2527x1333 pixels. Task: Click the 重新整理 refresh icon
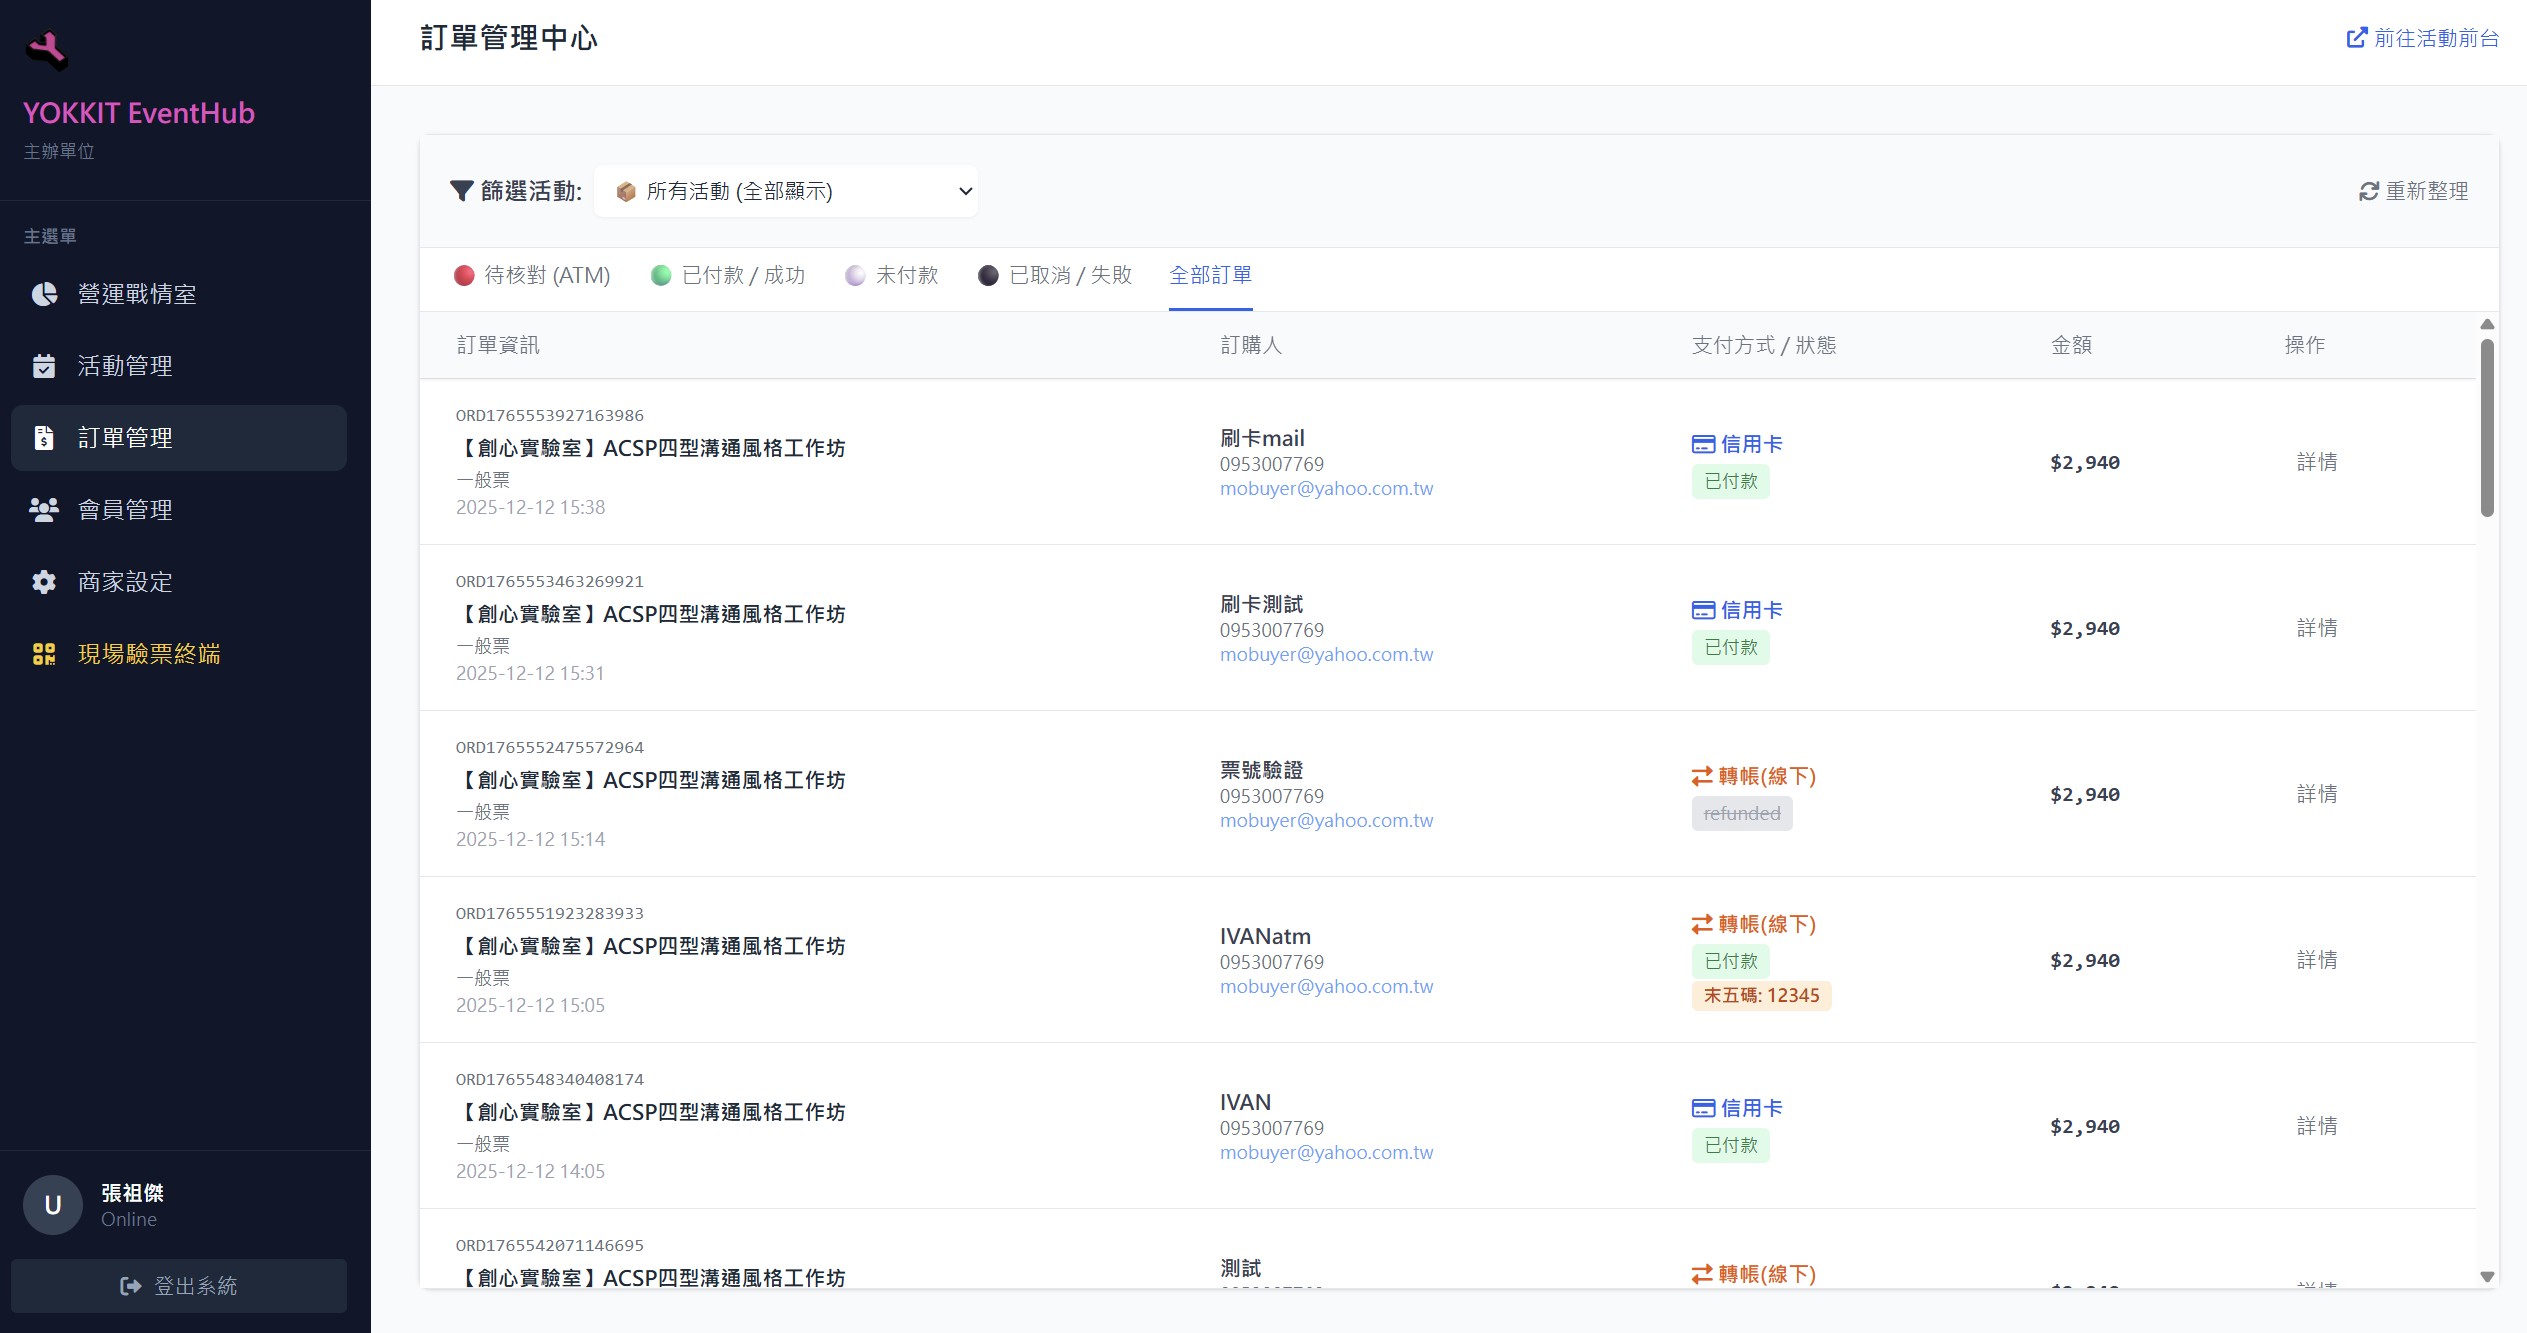pyautogui.click(x=2368, y=190)
